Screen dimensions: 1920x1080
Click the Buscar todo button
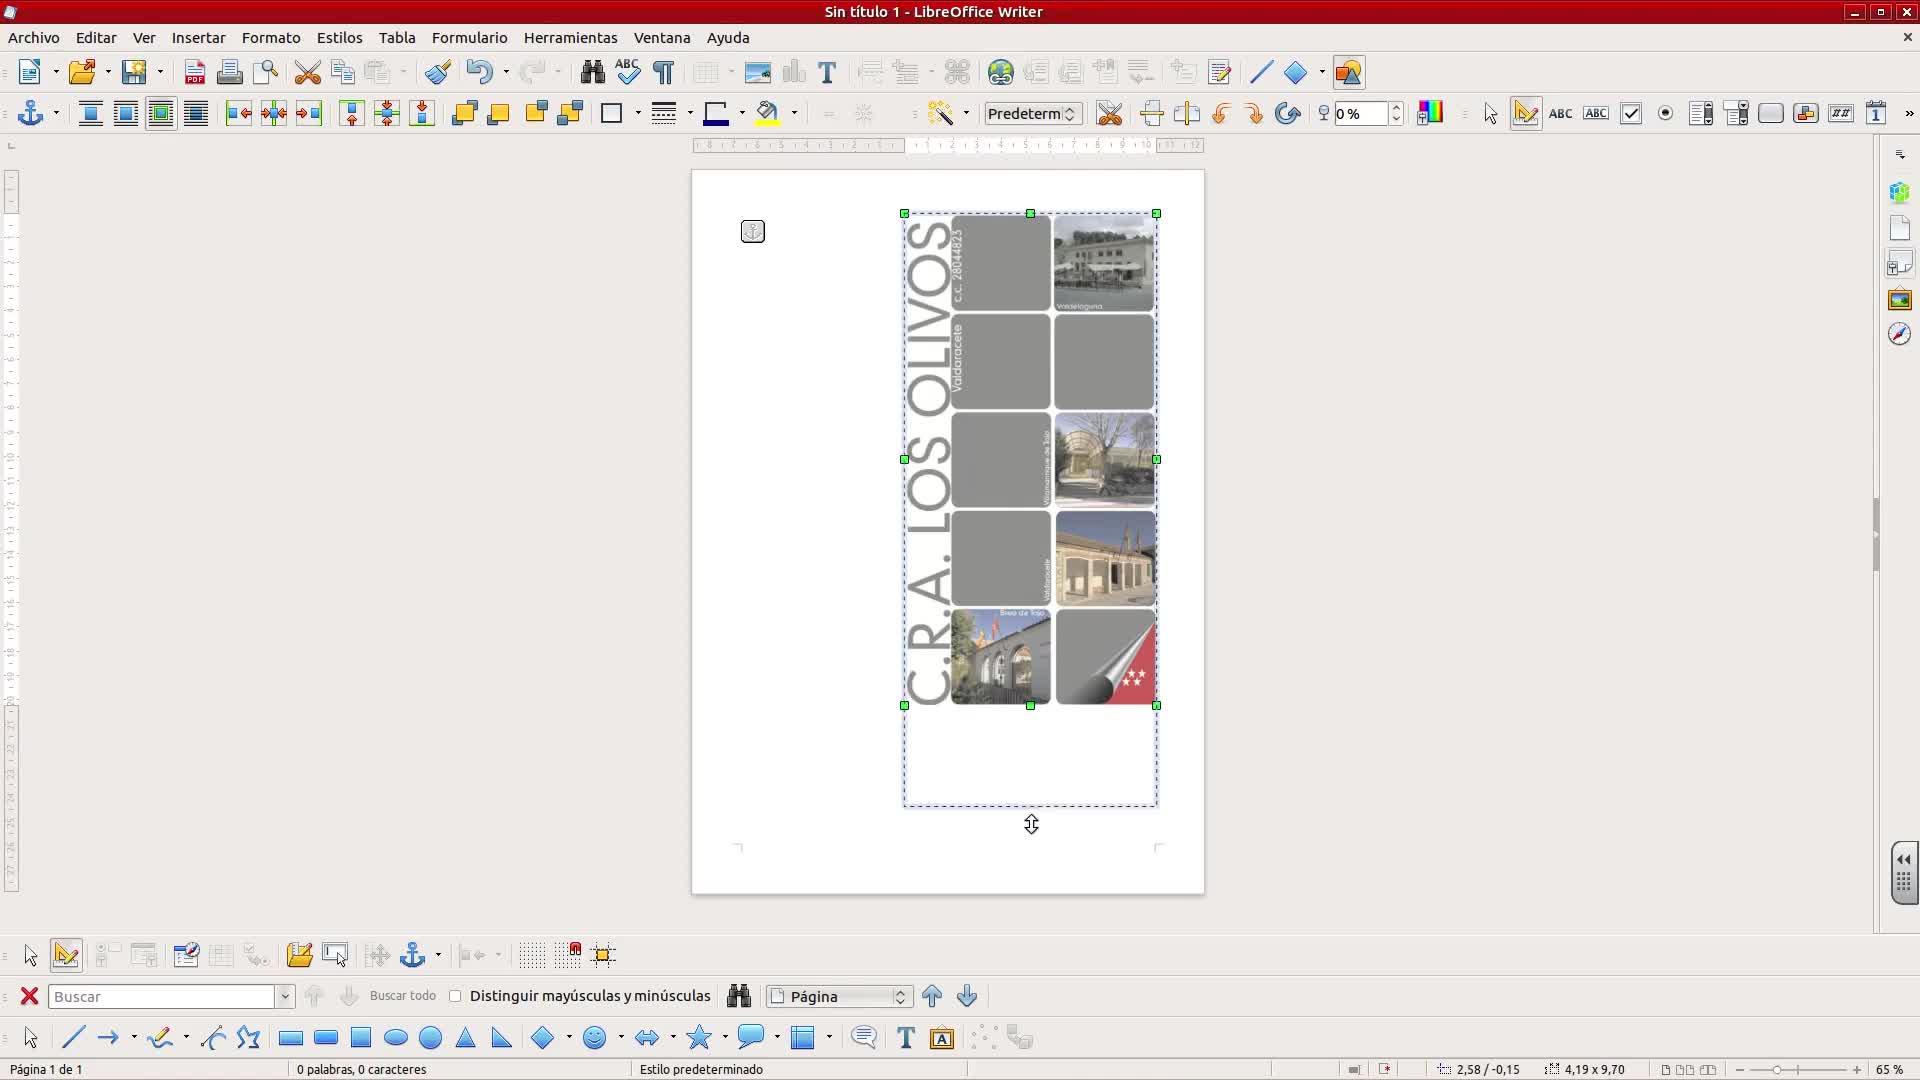402,996
